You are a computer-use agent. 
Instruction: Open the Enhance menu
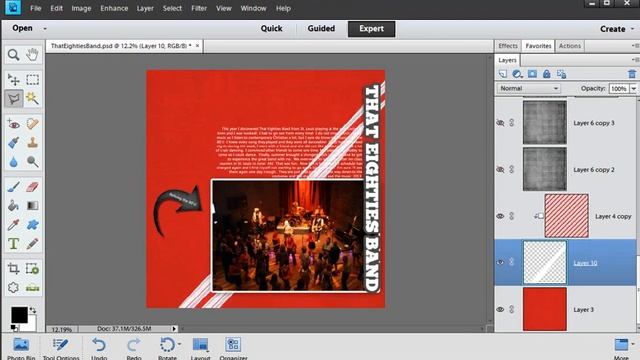114,8
